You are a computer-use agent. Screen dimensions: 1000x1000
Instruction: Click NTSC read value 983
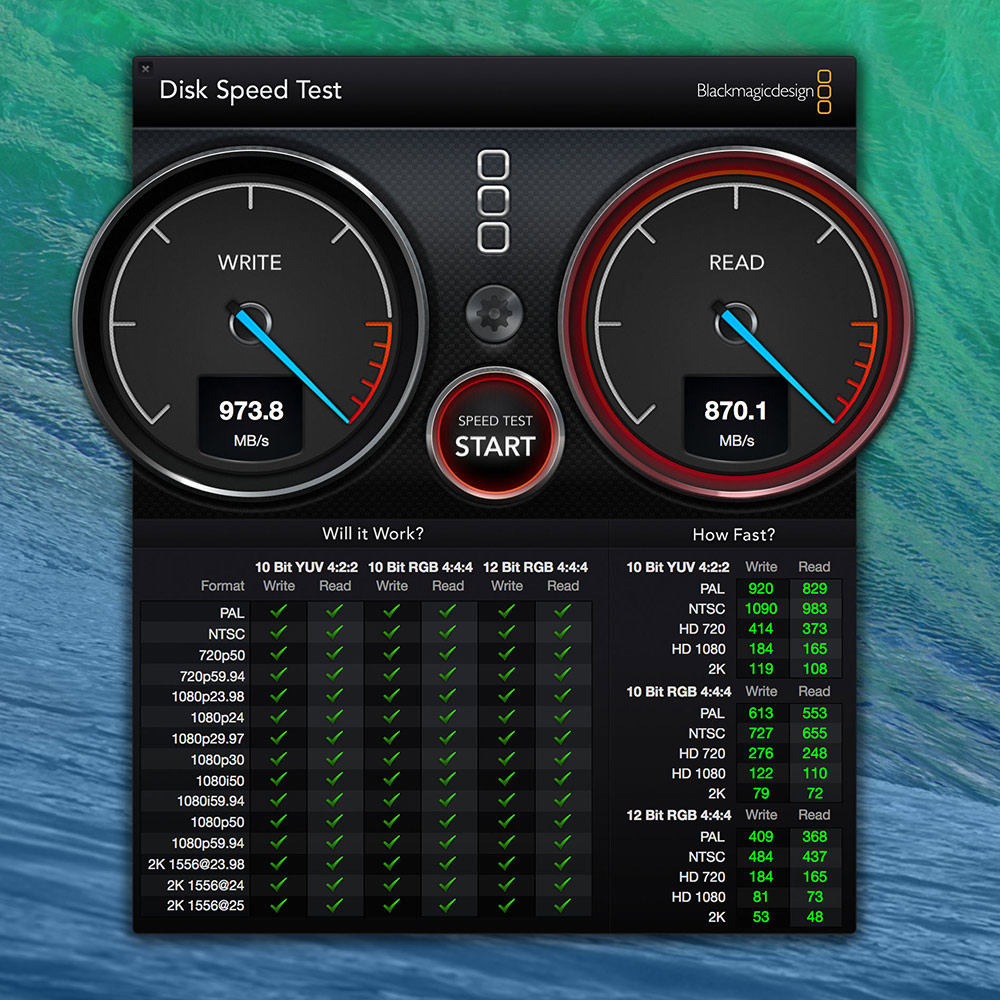point(815,608)
